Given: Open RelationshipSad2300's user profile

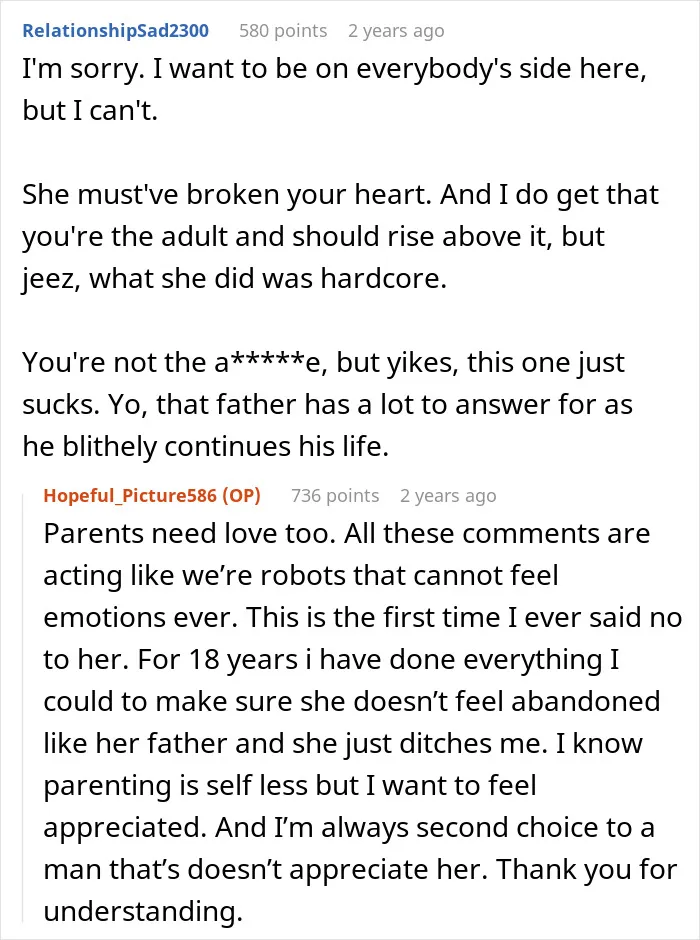Looking at the screenshot, I should point(116,31).
